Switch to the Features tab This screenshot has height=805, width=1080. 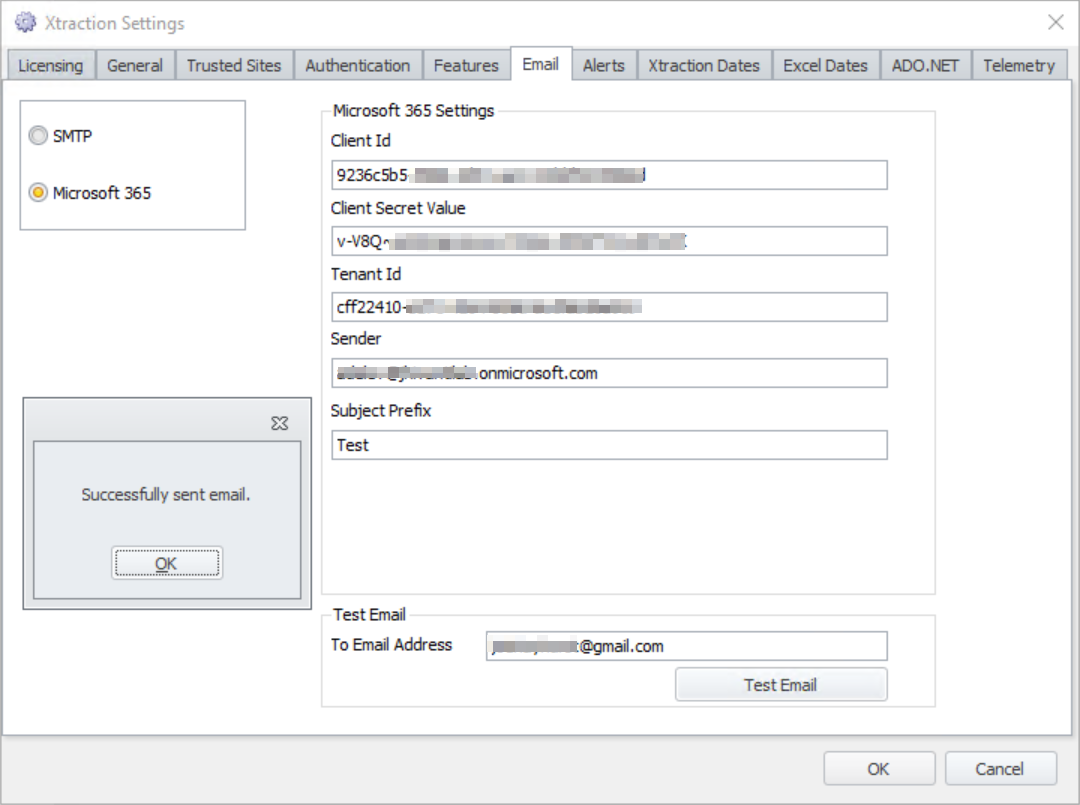pos(465,65)
